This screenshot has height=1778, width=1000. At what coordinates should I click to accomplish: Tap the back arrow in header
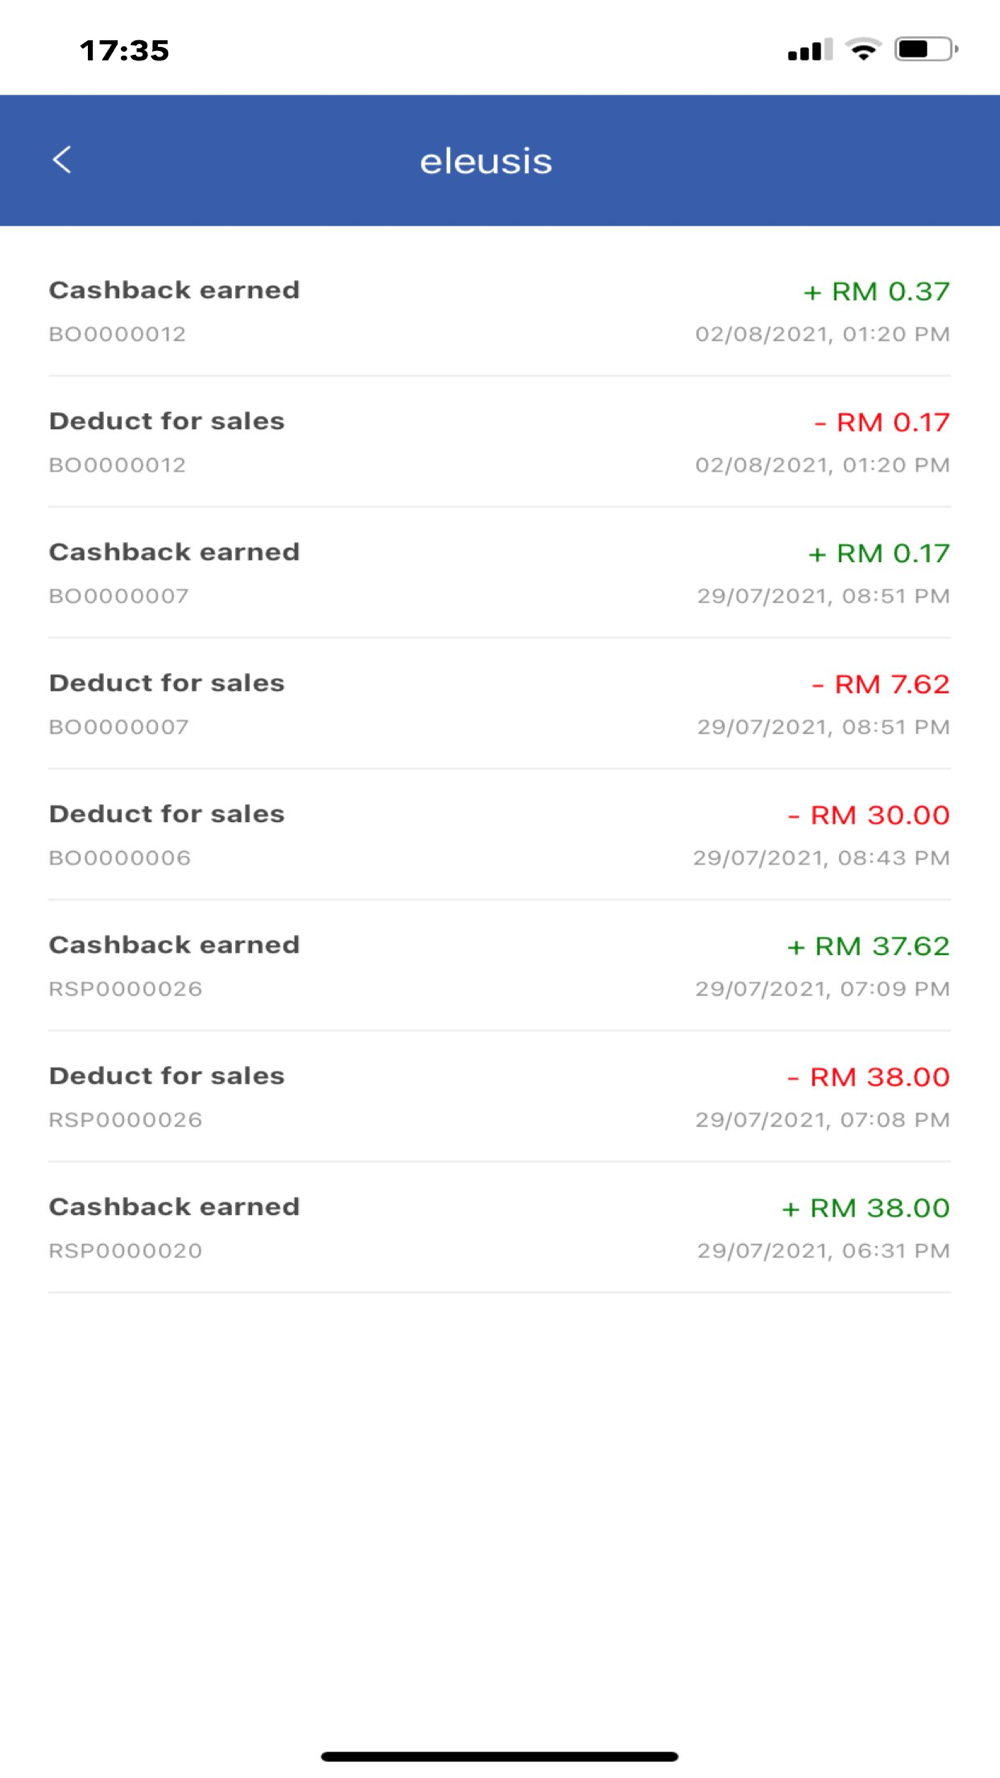[x=62, y=160]
